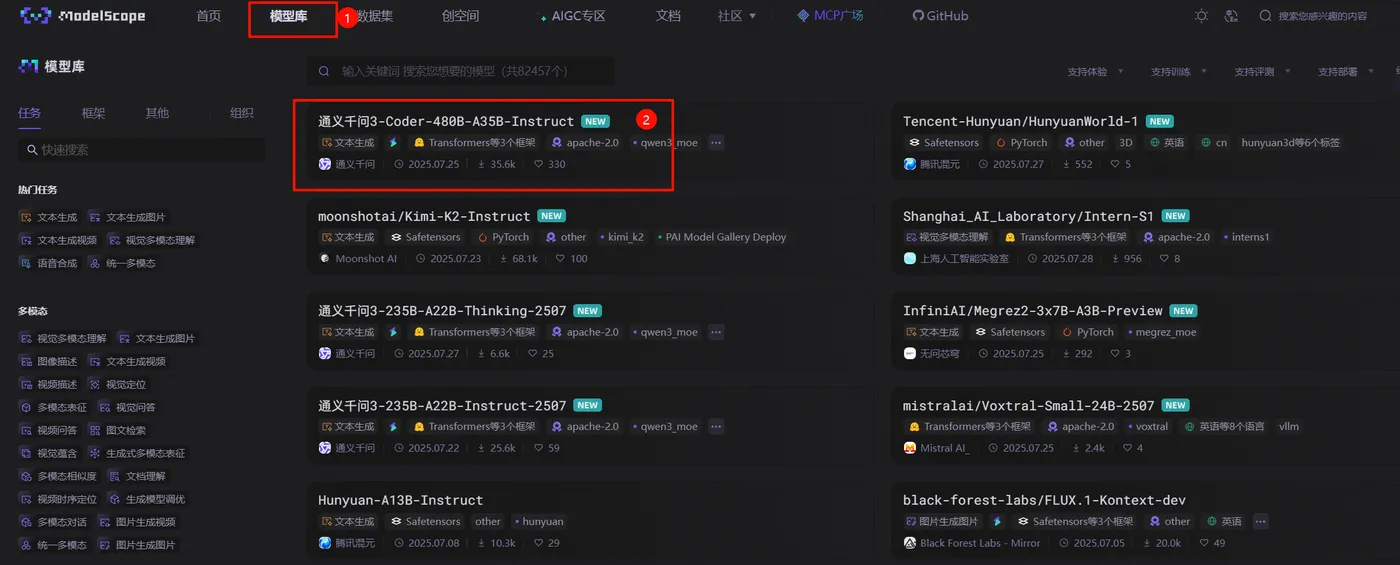Filter by 文本生成 under 热门任务

point(49,217)
